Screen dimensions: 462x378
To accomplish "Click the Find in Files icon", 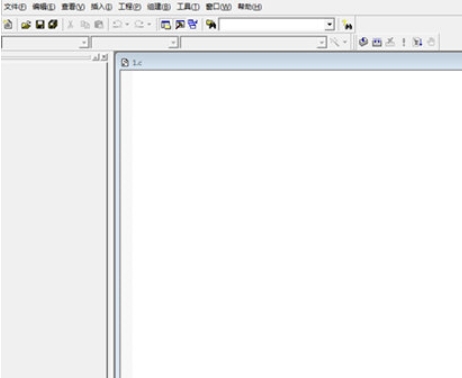I will (211, 24).
